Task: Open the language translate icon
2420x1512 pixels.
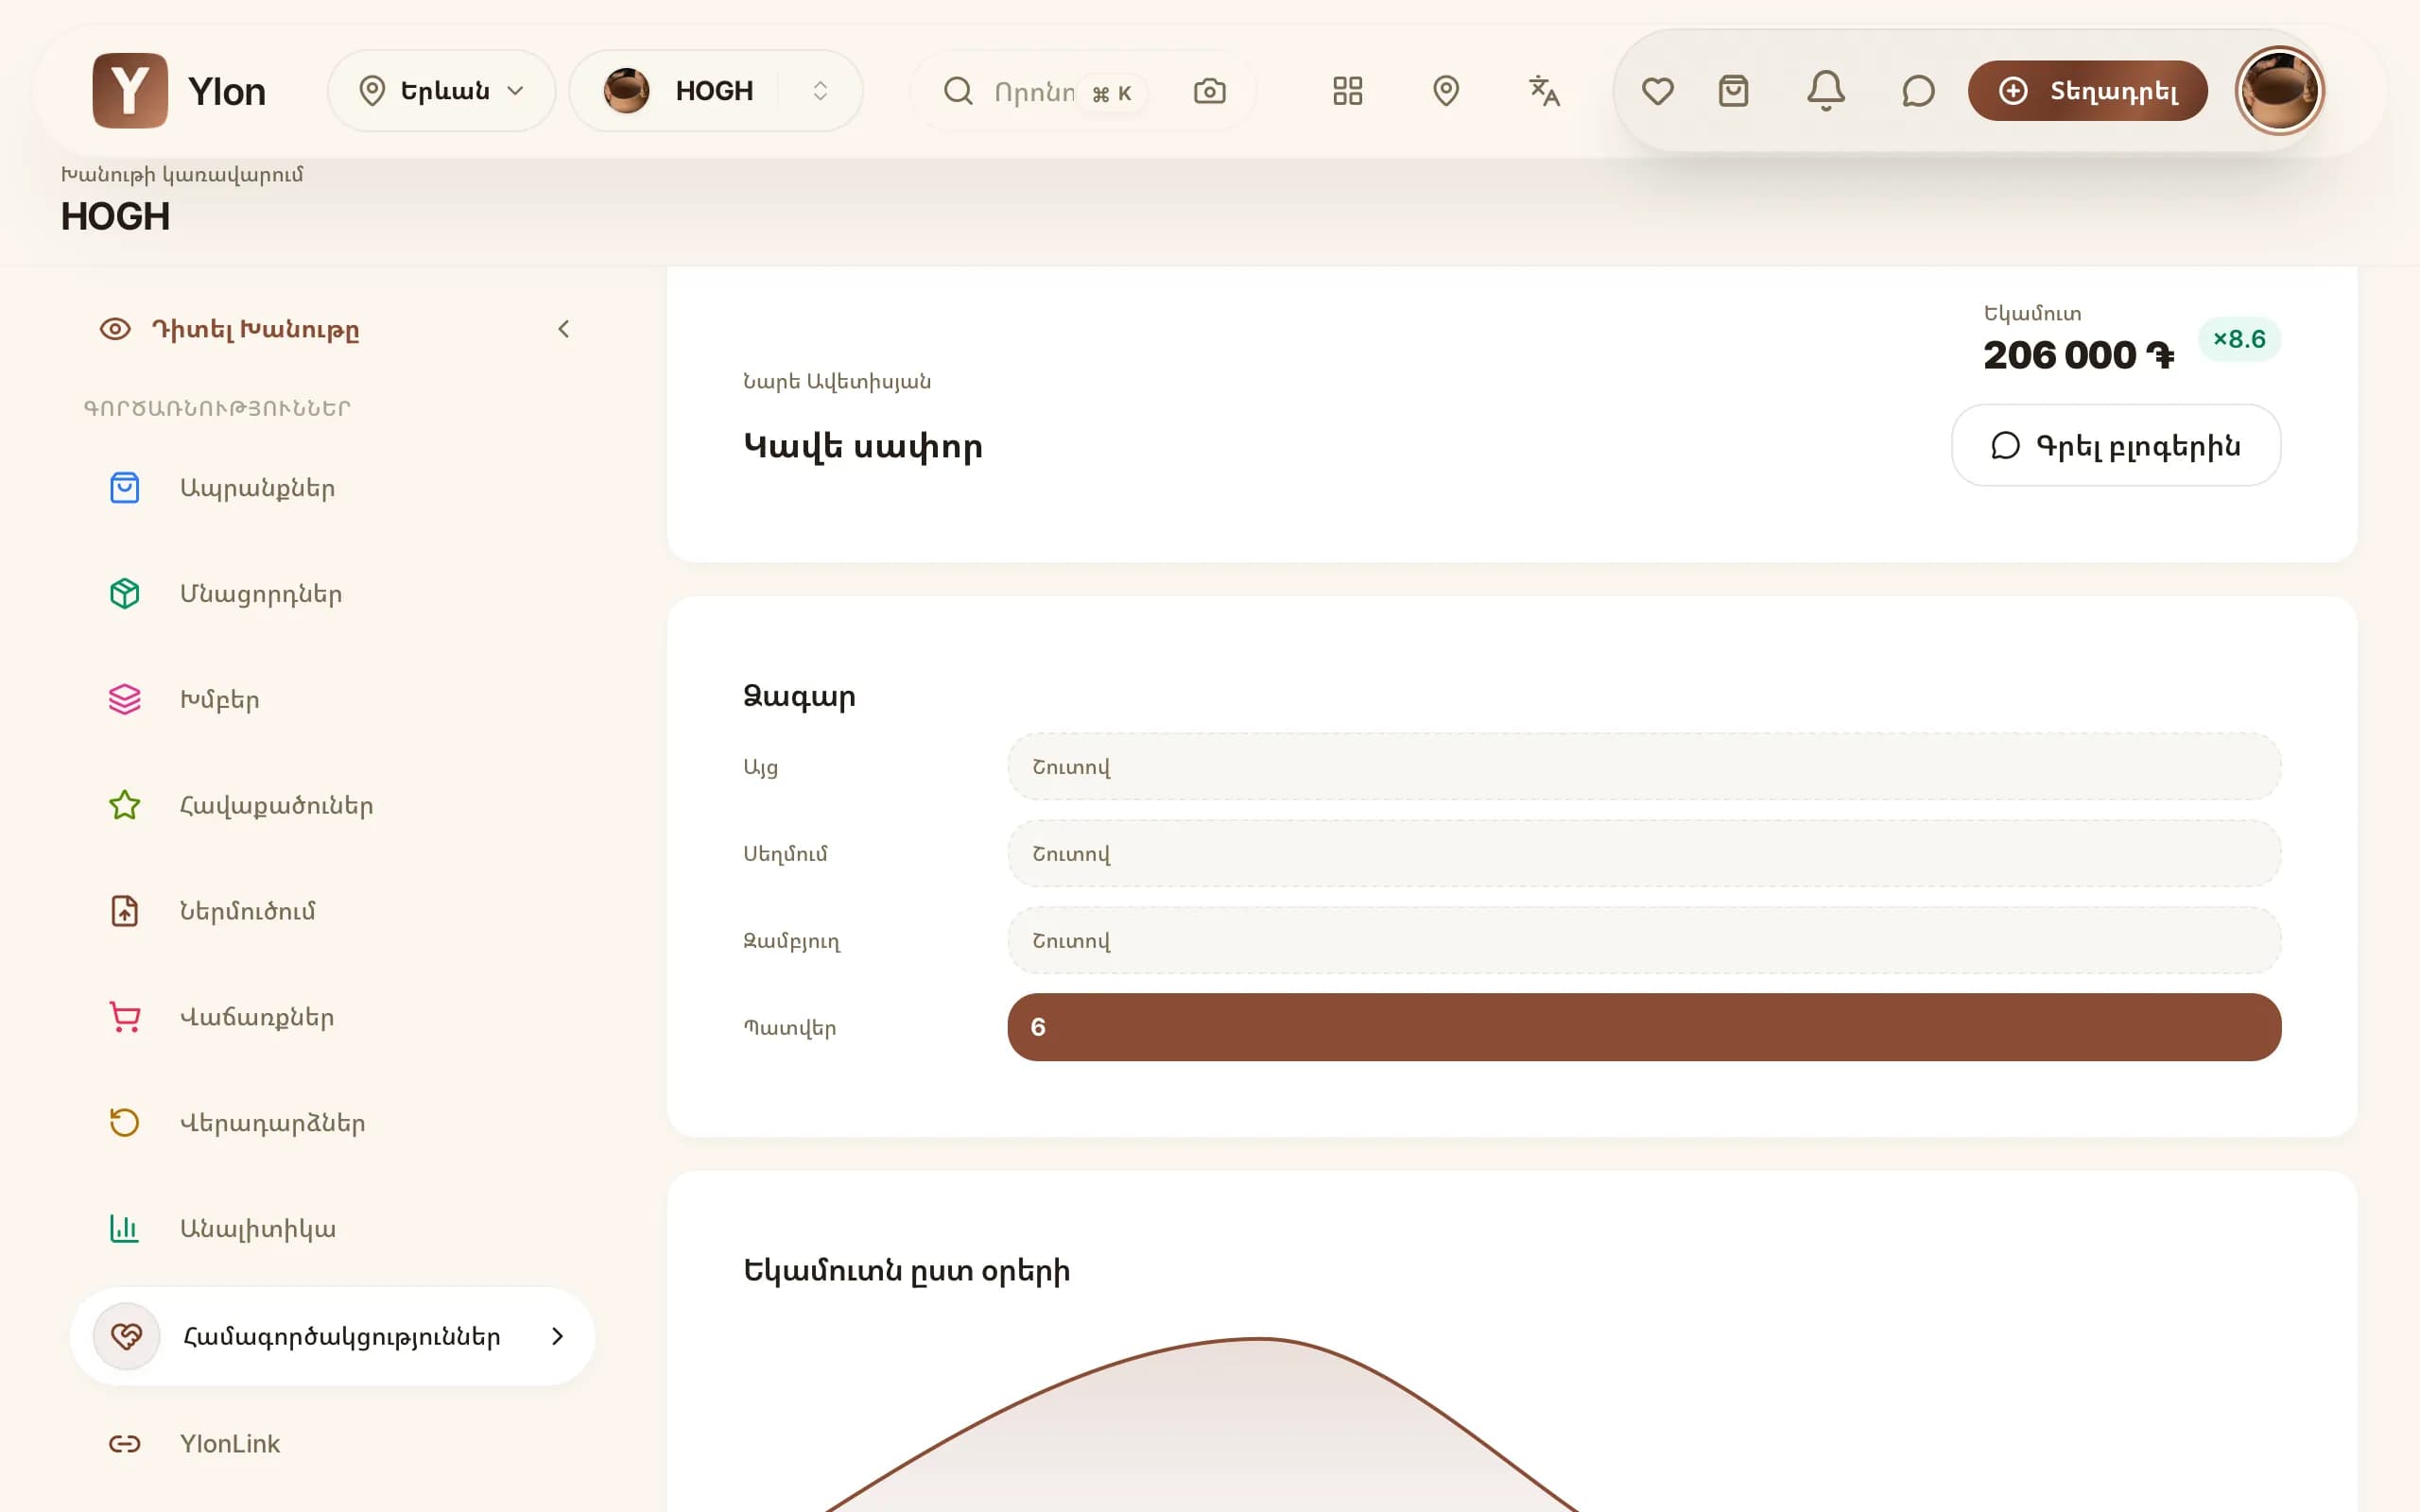Action: coord(1544,91)
